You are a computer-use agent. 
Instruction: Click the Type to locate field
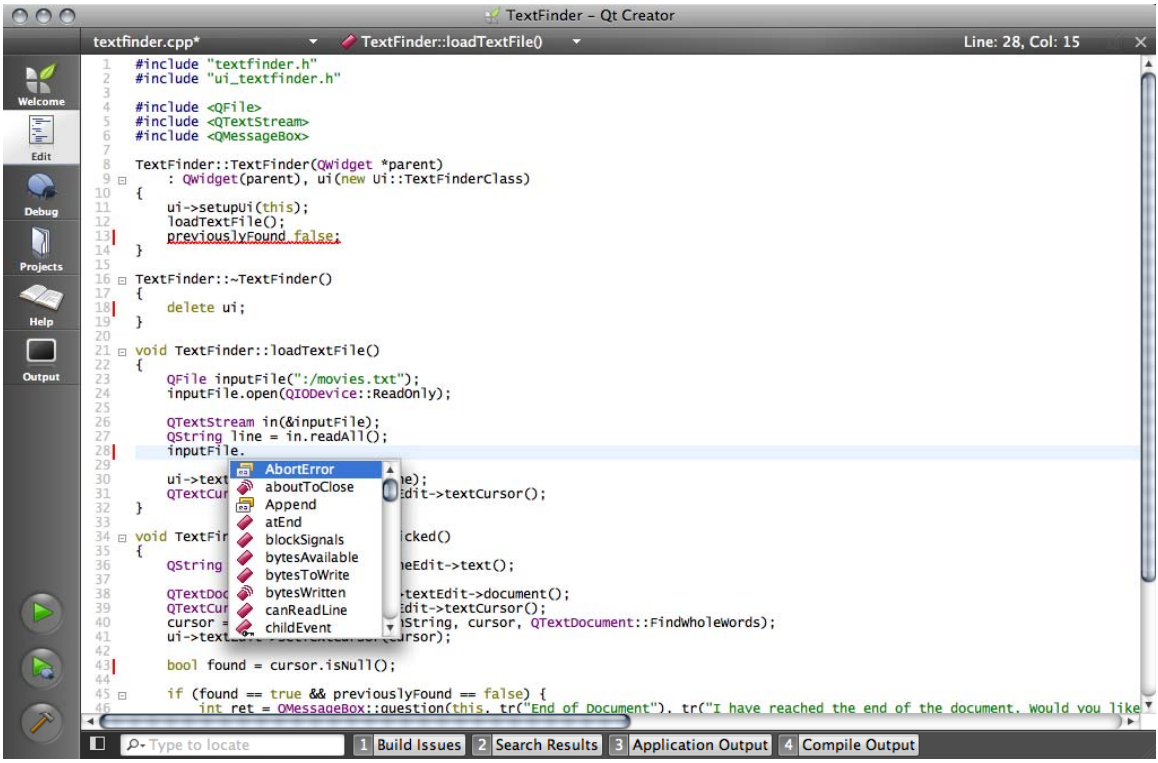coord(233,745)
